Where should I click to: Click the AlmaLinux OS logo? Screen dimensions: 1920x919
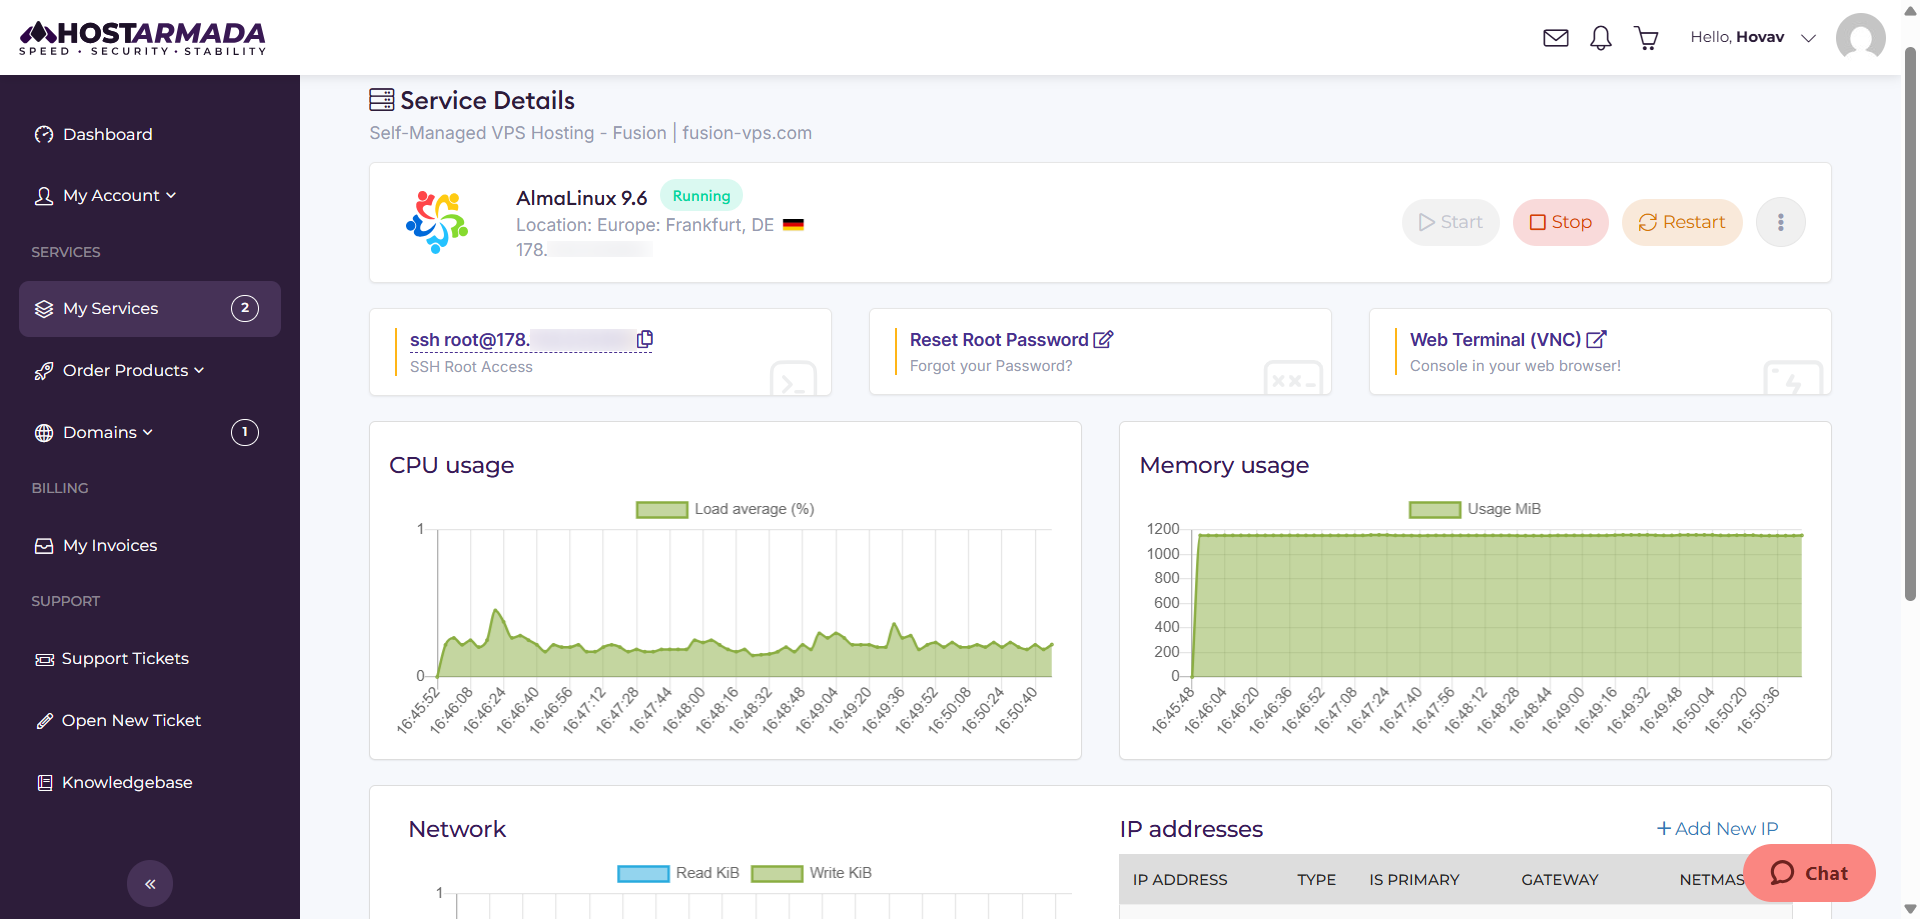tap(437, 222)
